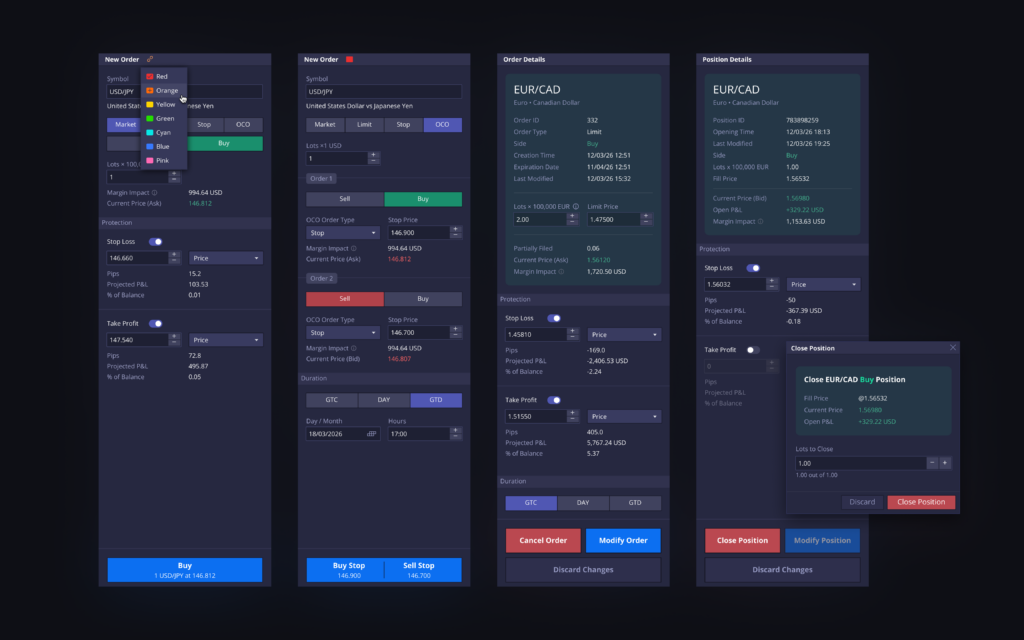The width and height of the screenshot is (1024, 640).
Task: Click the link icon beside the New Order title
Action: coord(149,60)
